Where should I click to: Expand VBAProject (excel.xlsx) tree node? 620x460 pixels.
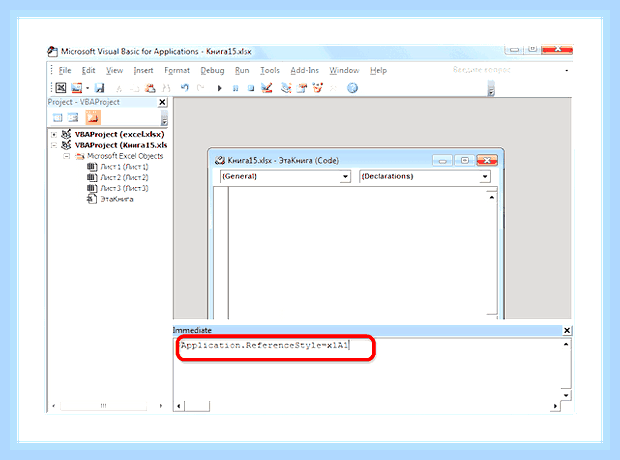tap(54, 134)
